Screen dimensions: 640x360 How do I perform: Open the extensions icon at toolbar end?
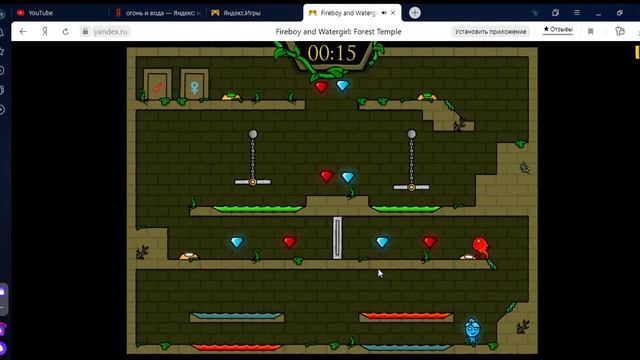click(620, 31)
